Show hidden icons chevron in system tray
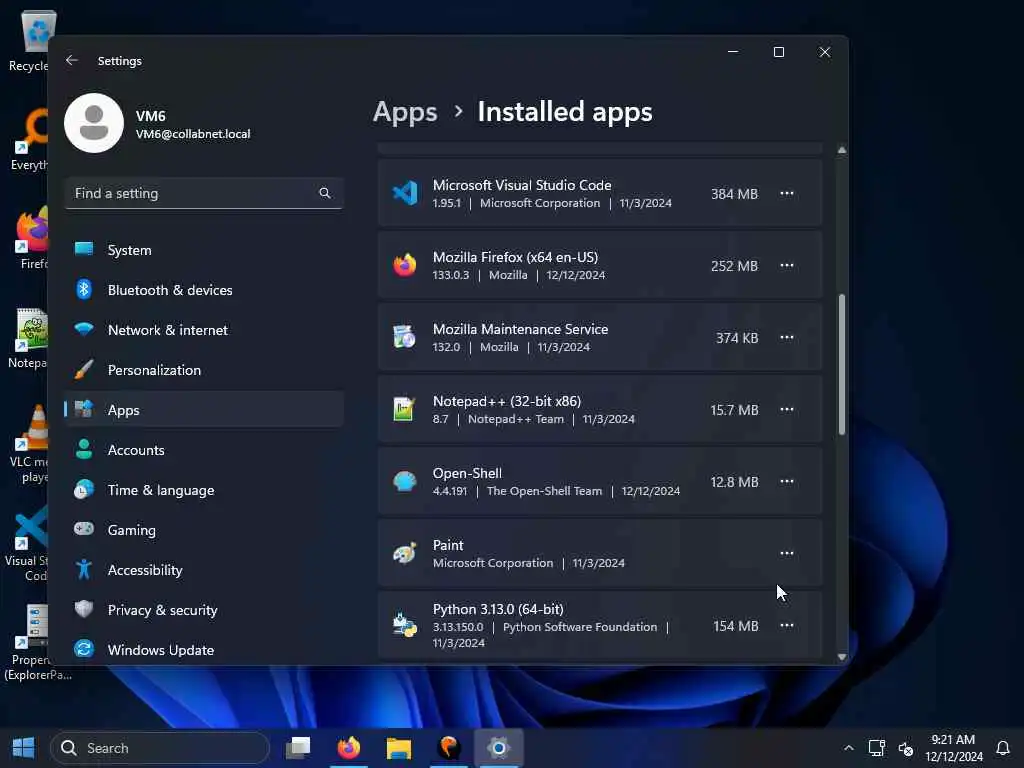Image resolution: width=1024 pixels, height=768 pixels. tap(848, 748)
